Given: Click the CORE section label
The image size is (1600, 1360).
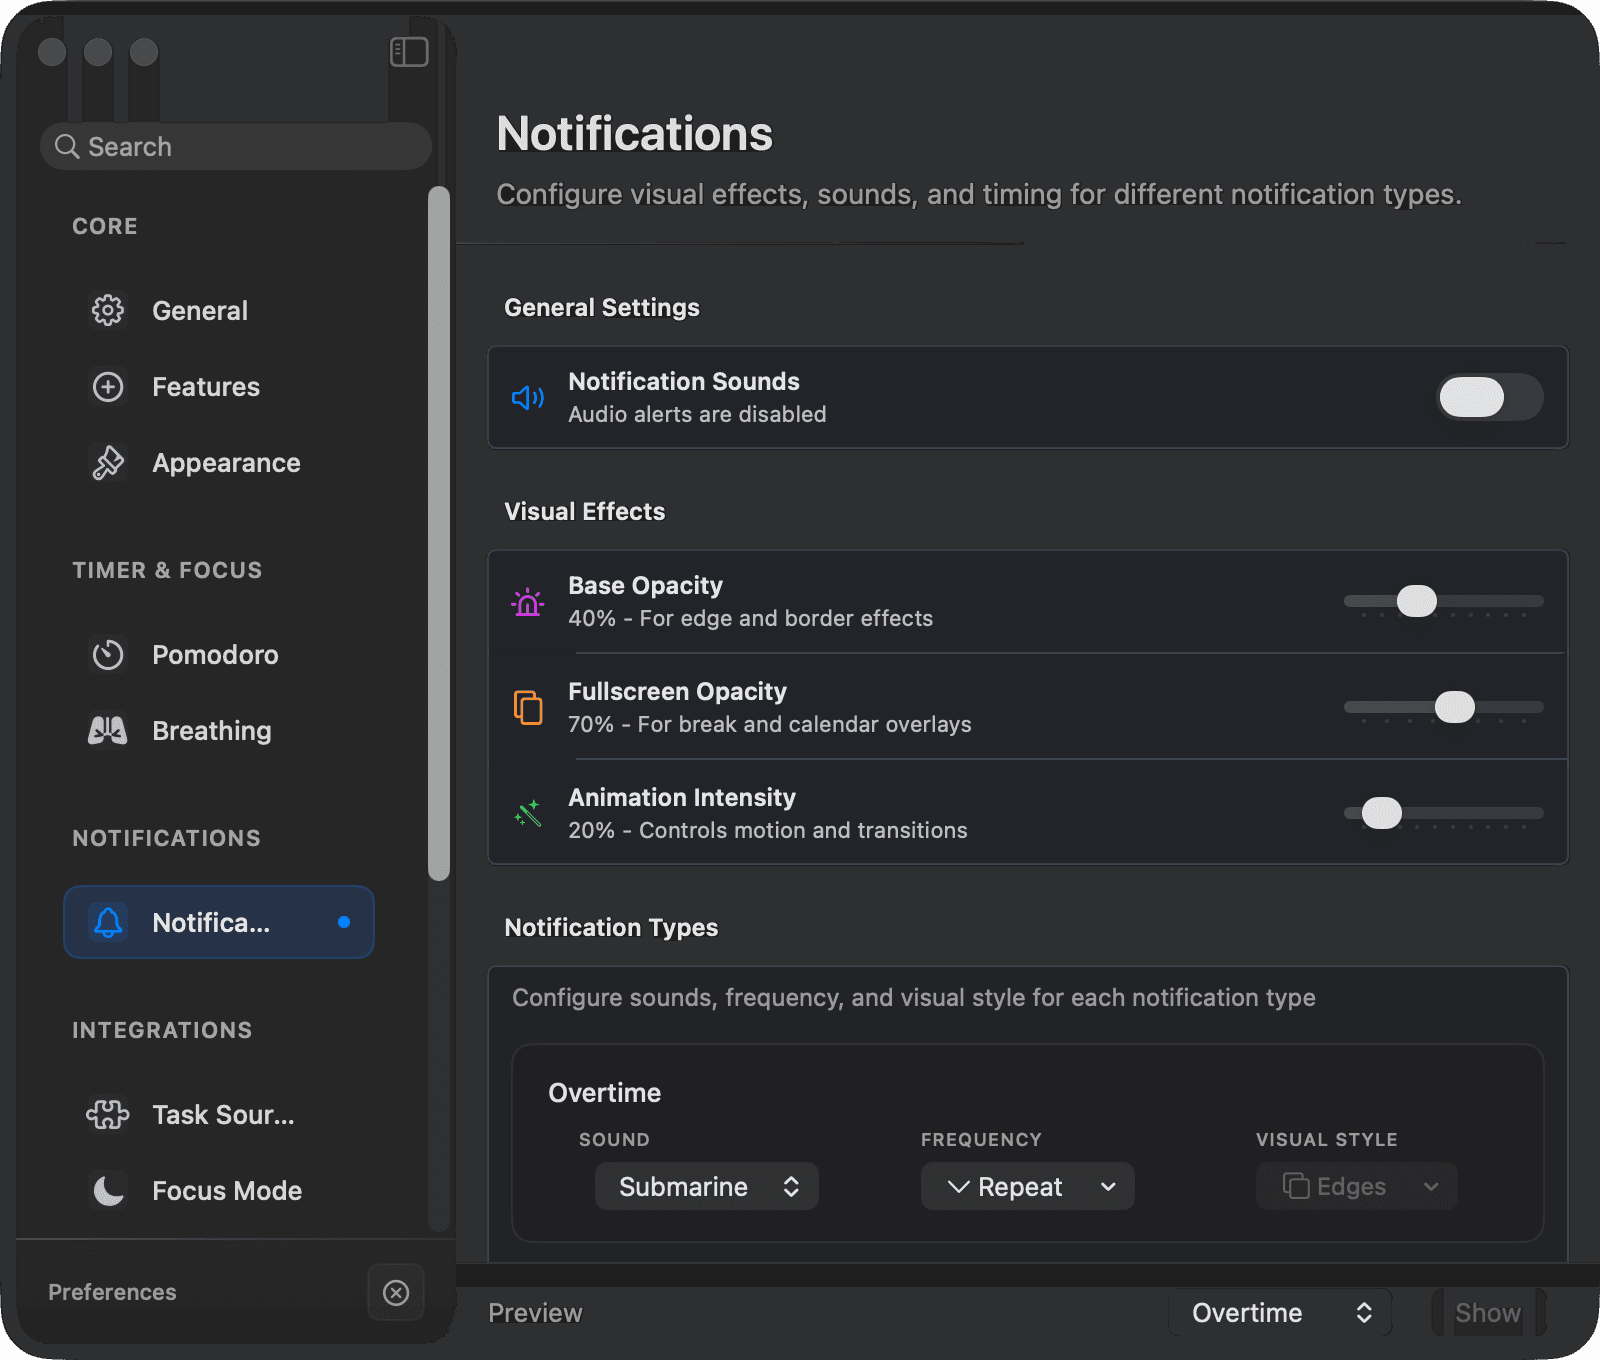Looking at the screenshot, I should (x=105, y=226).
